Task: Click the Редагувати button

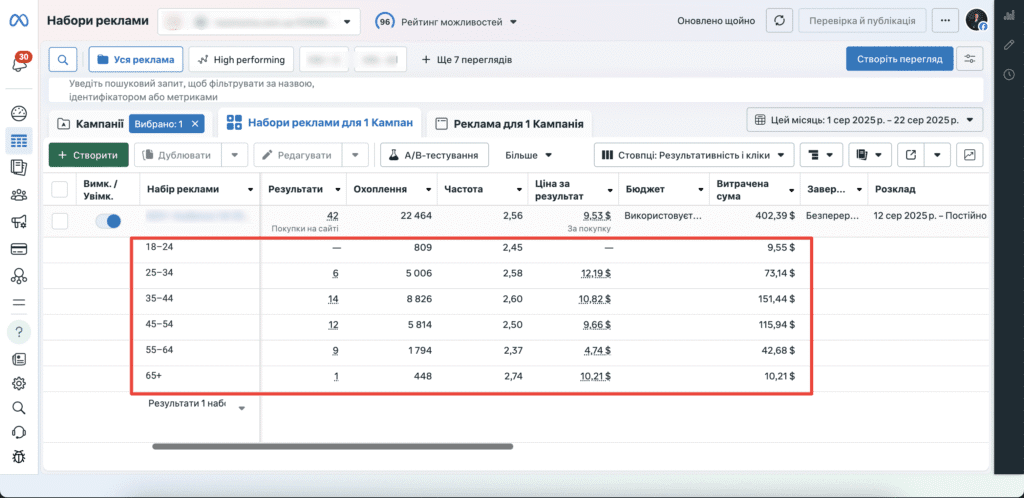Action: point(298,155)
